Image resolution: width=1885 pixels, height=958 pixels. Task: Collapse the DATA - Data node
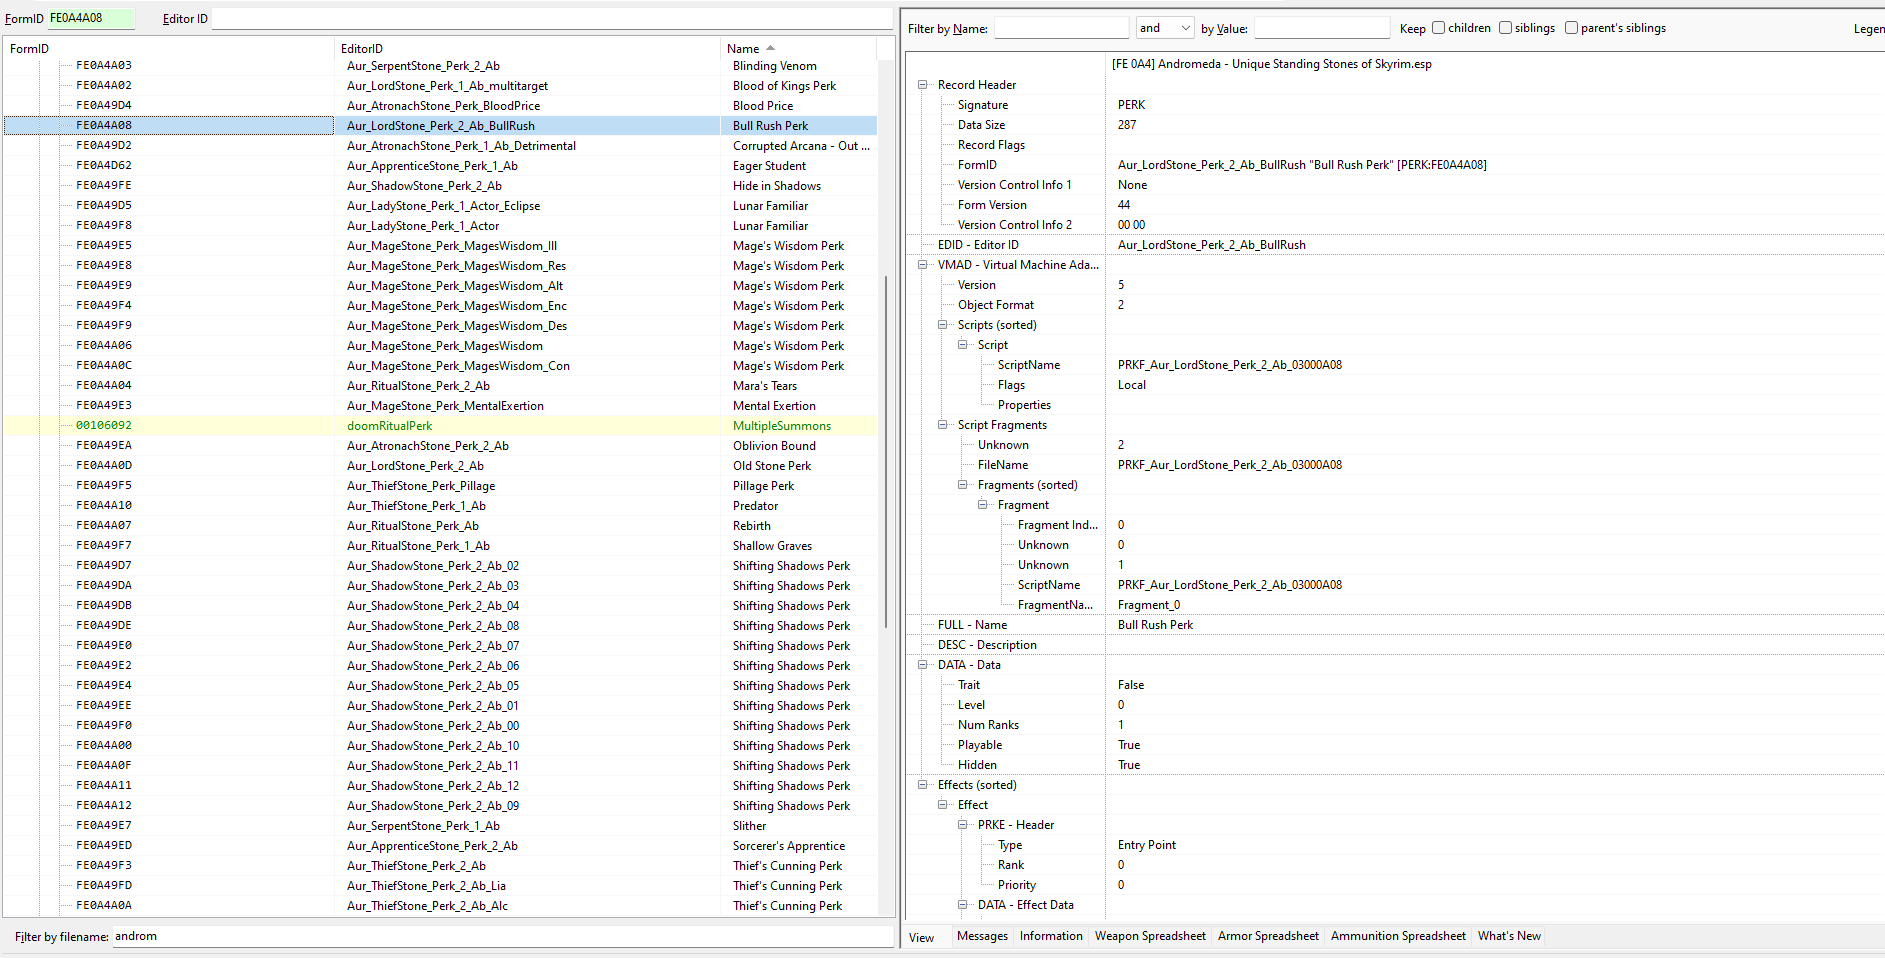[923, 665]
